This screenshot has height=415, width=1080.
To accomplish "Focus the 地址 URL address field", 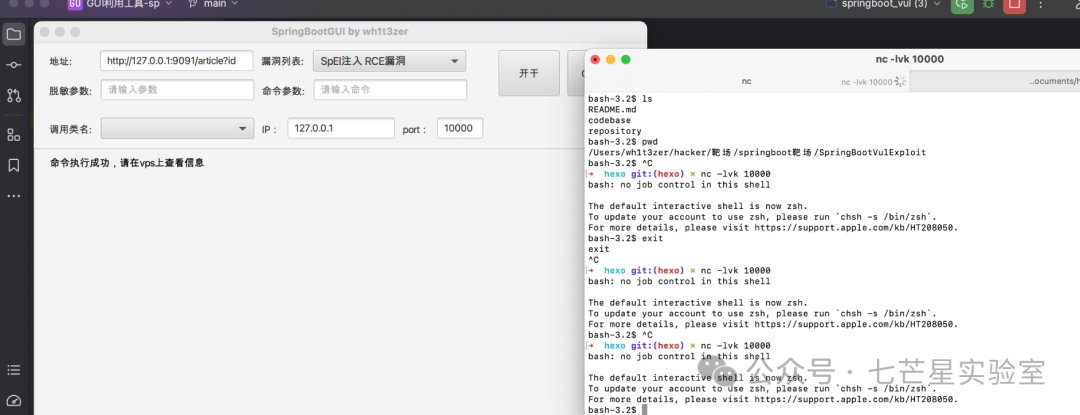I will 177,61.
